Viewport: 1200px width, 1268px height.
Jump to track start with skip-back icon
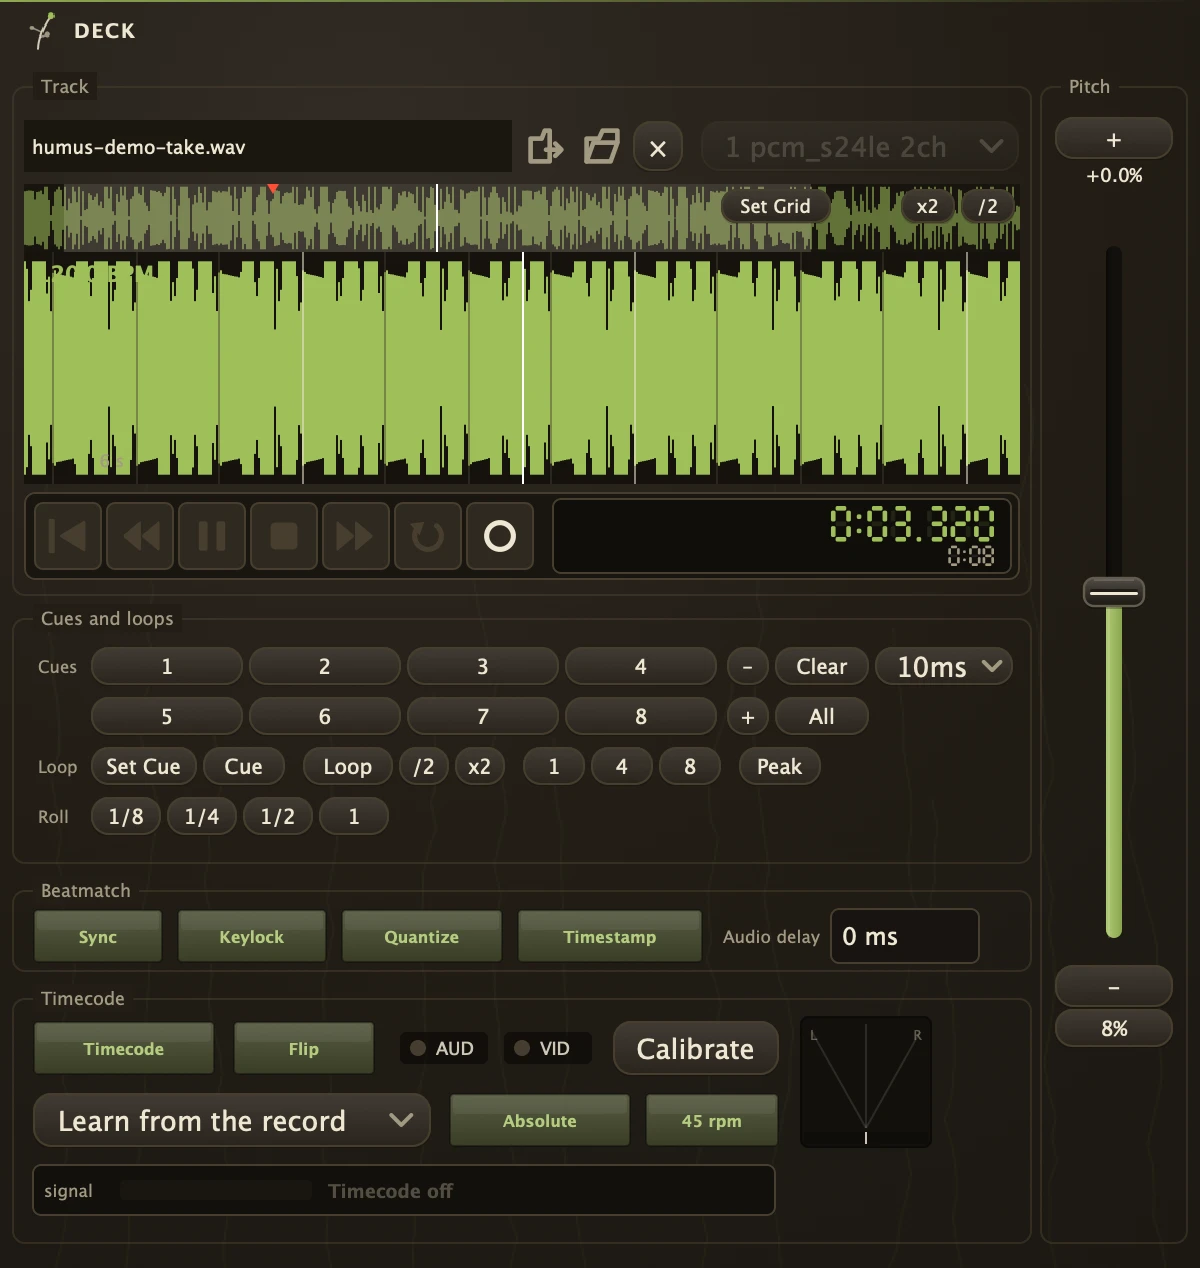pos(68,536)
